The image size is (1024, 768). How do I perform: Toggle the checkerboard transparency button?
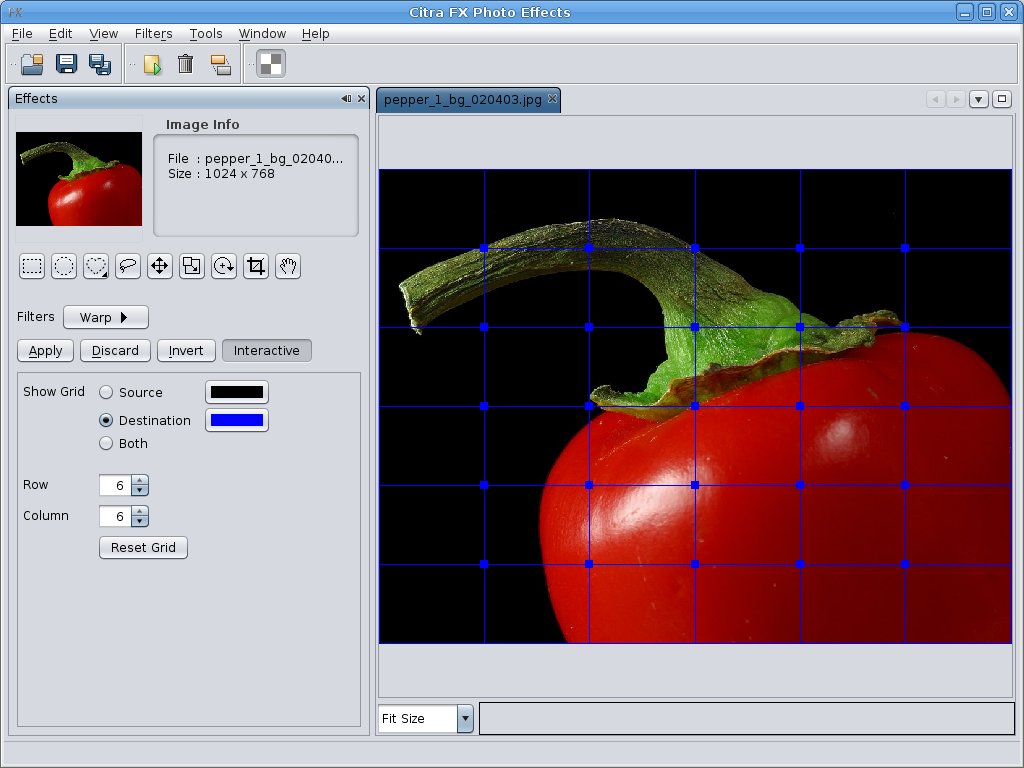point(271,64)
